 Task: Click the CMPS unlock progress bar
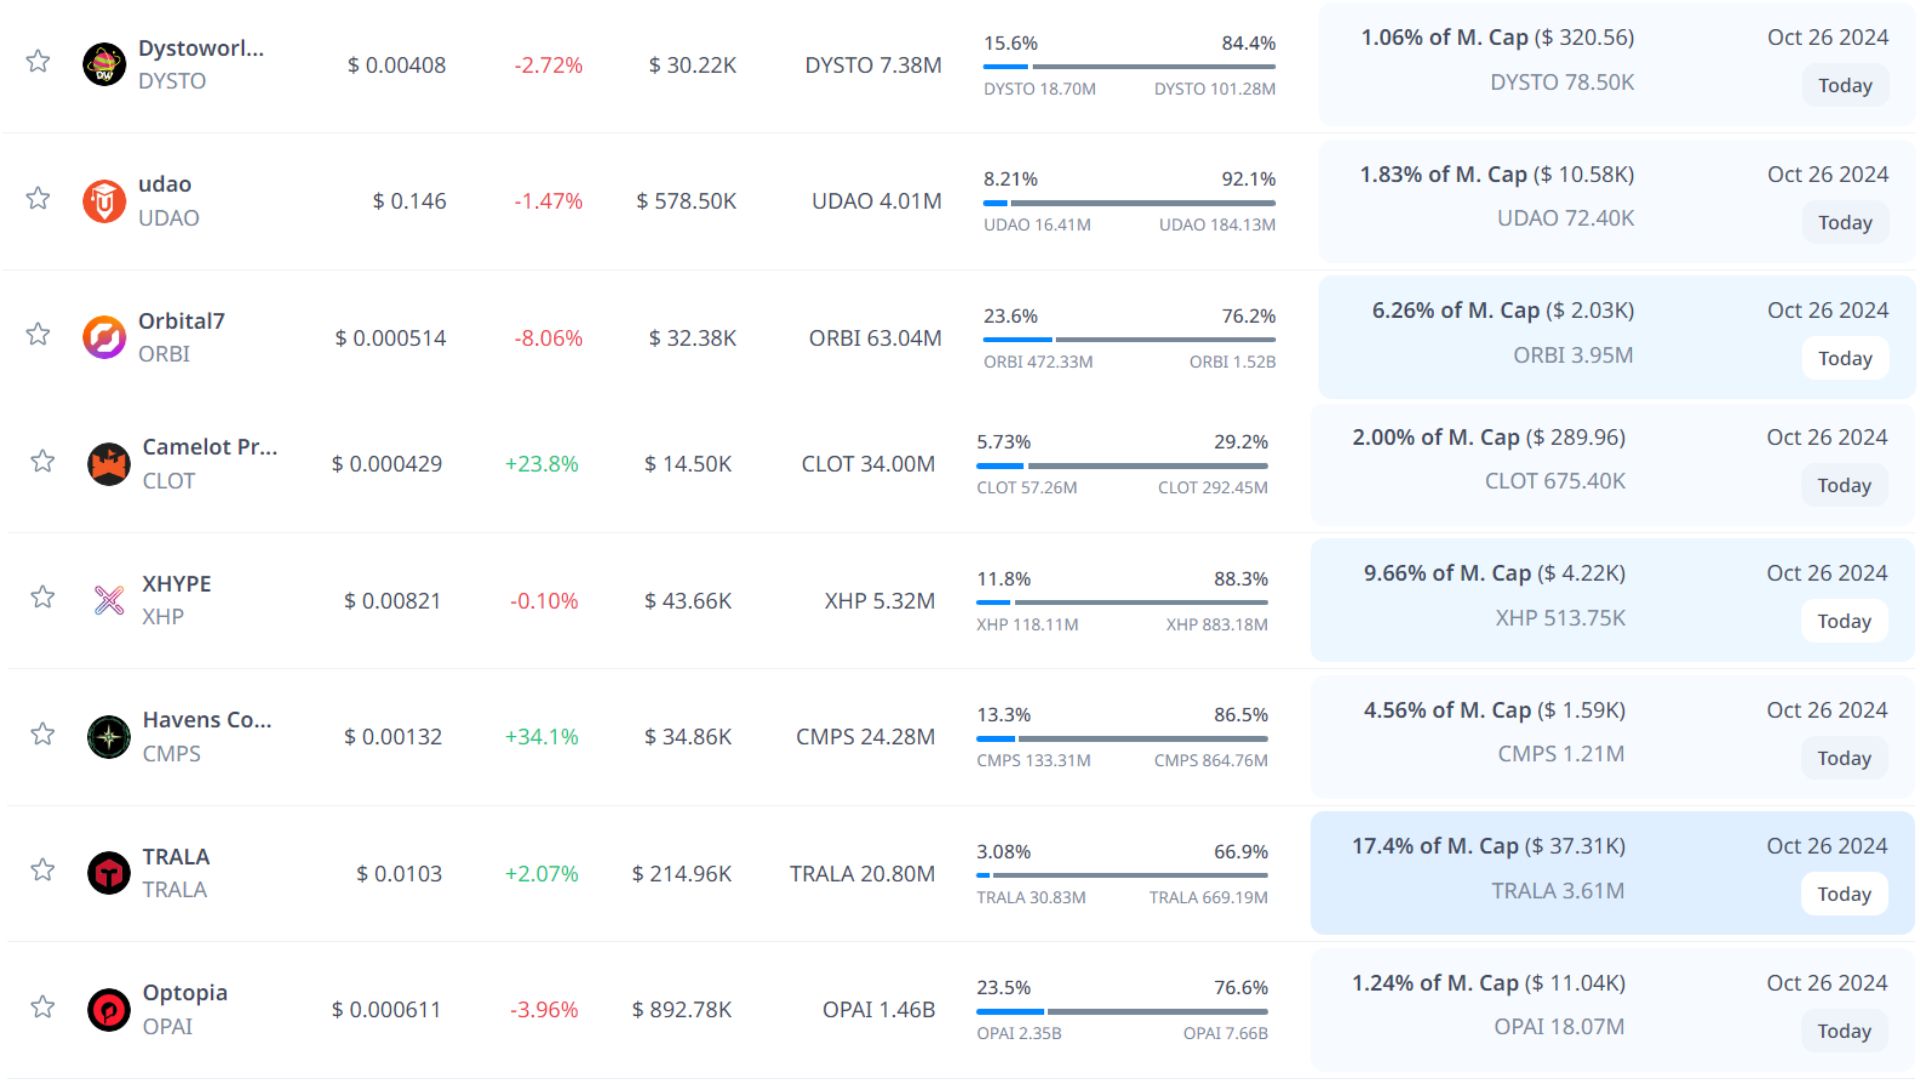pyautogui.click(x=1122, y=739)
